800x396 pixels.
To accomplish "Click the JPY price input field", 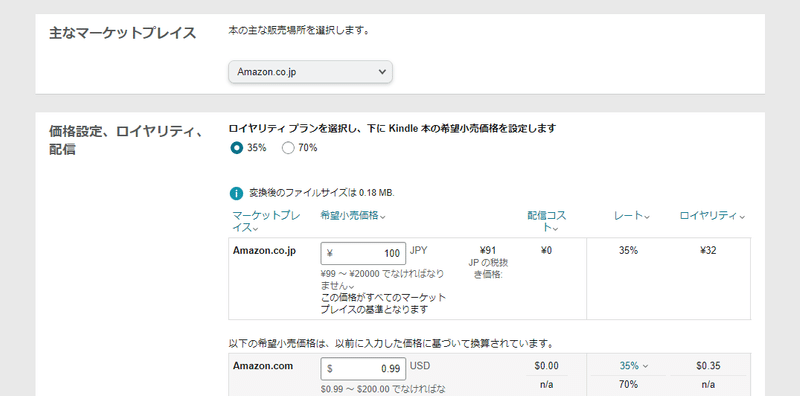I will pos(363,254).
